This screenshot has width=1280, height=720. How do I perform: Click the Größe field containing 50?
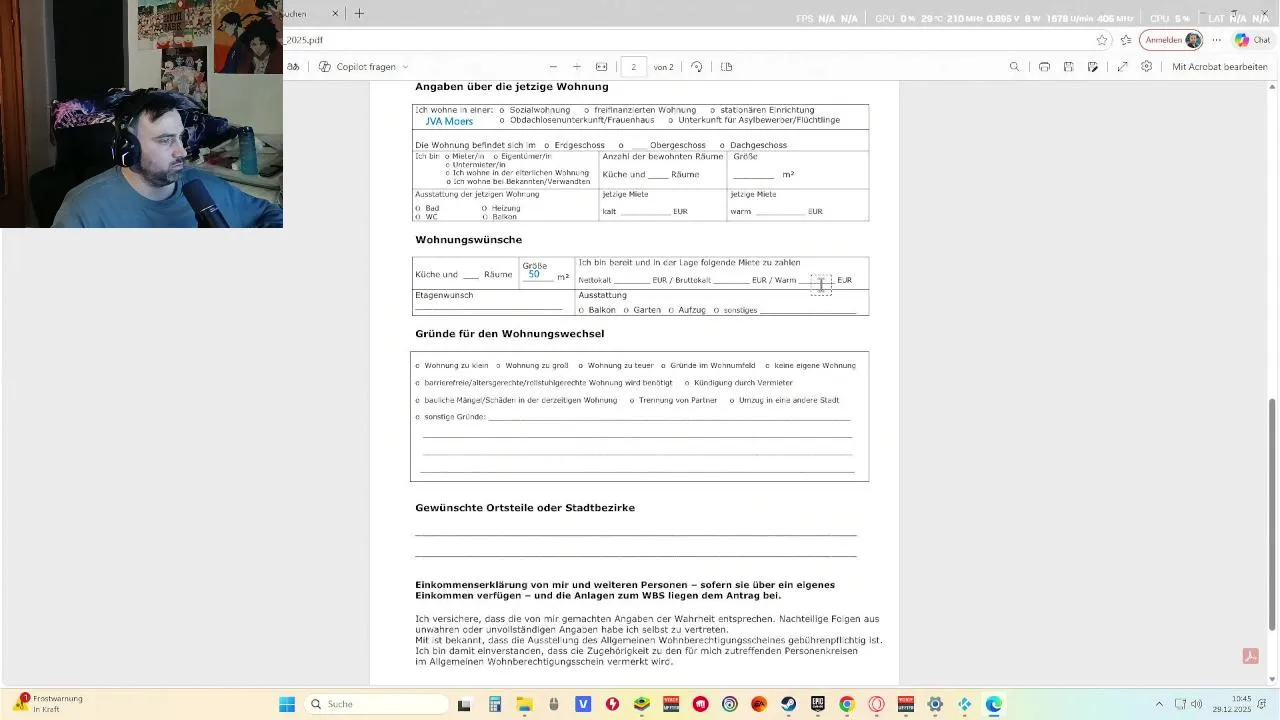(537, 275)
